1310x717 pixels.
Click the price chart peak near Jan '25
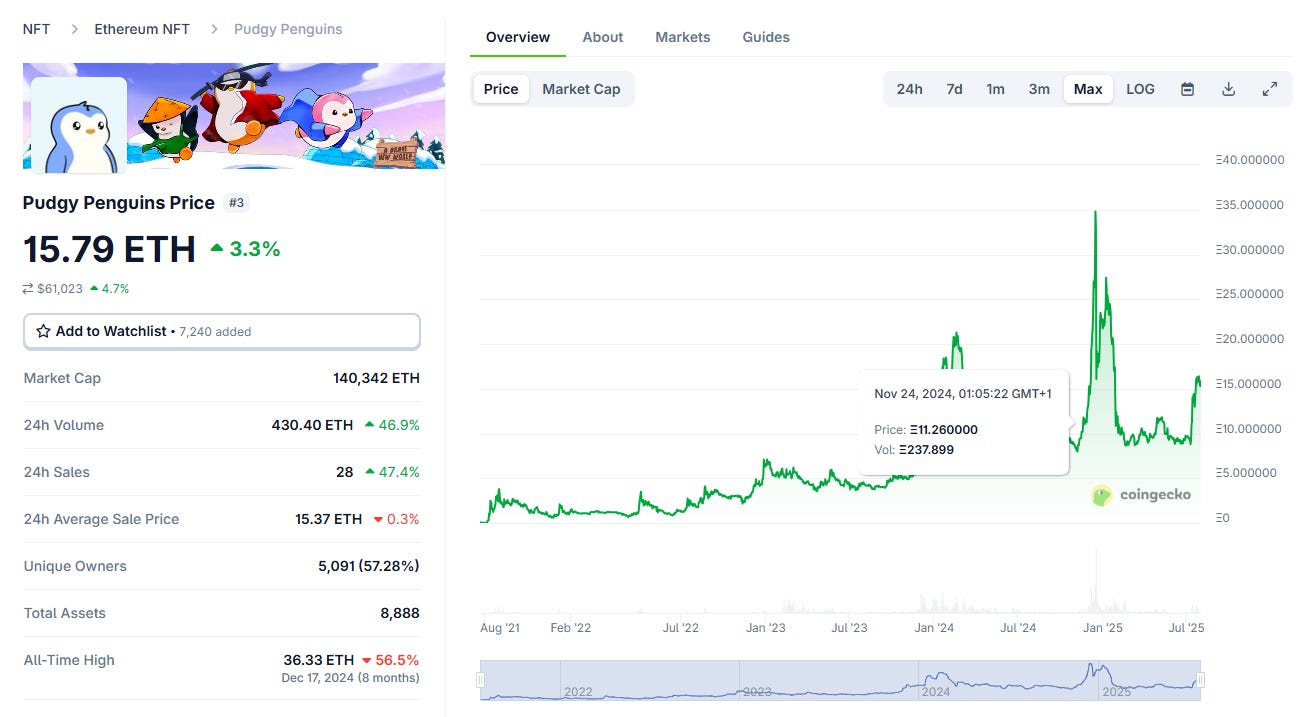[x=1095, y=213]
